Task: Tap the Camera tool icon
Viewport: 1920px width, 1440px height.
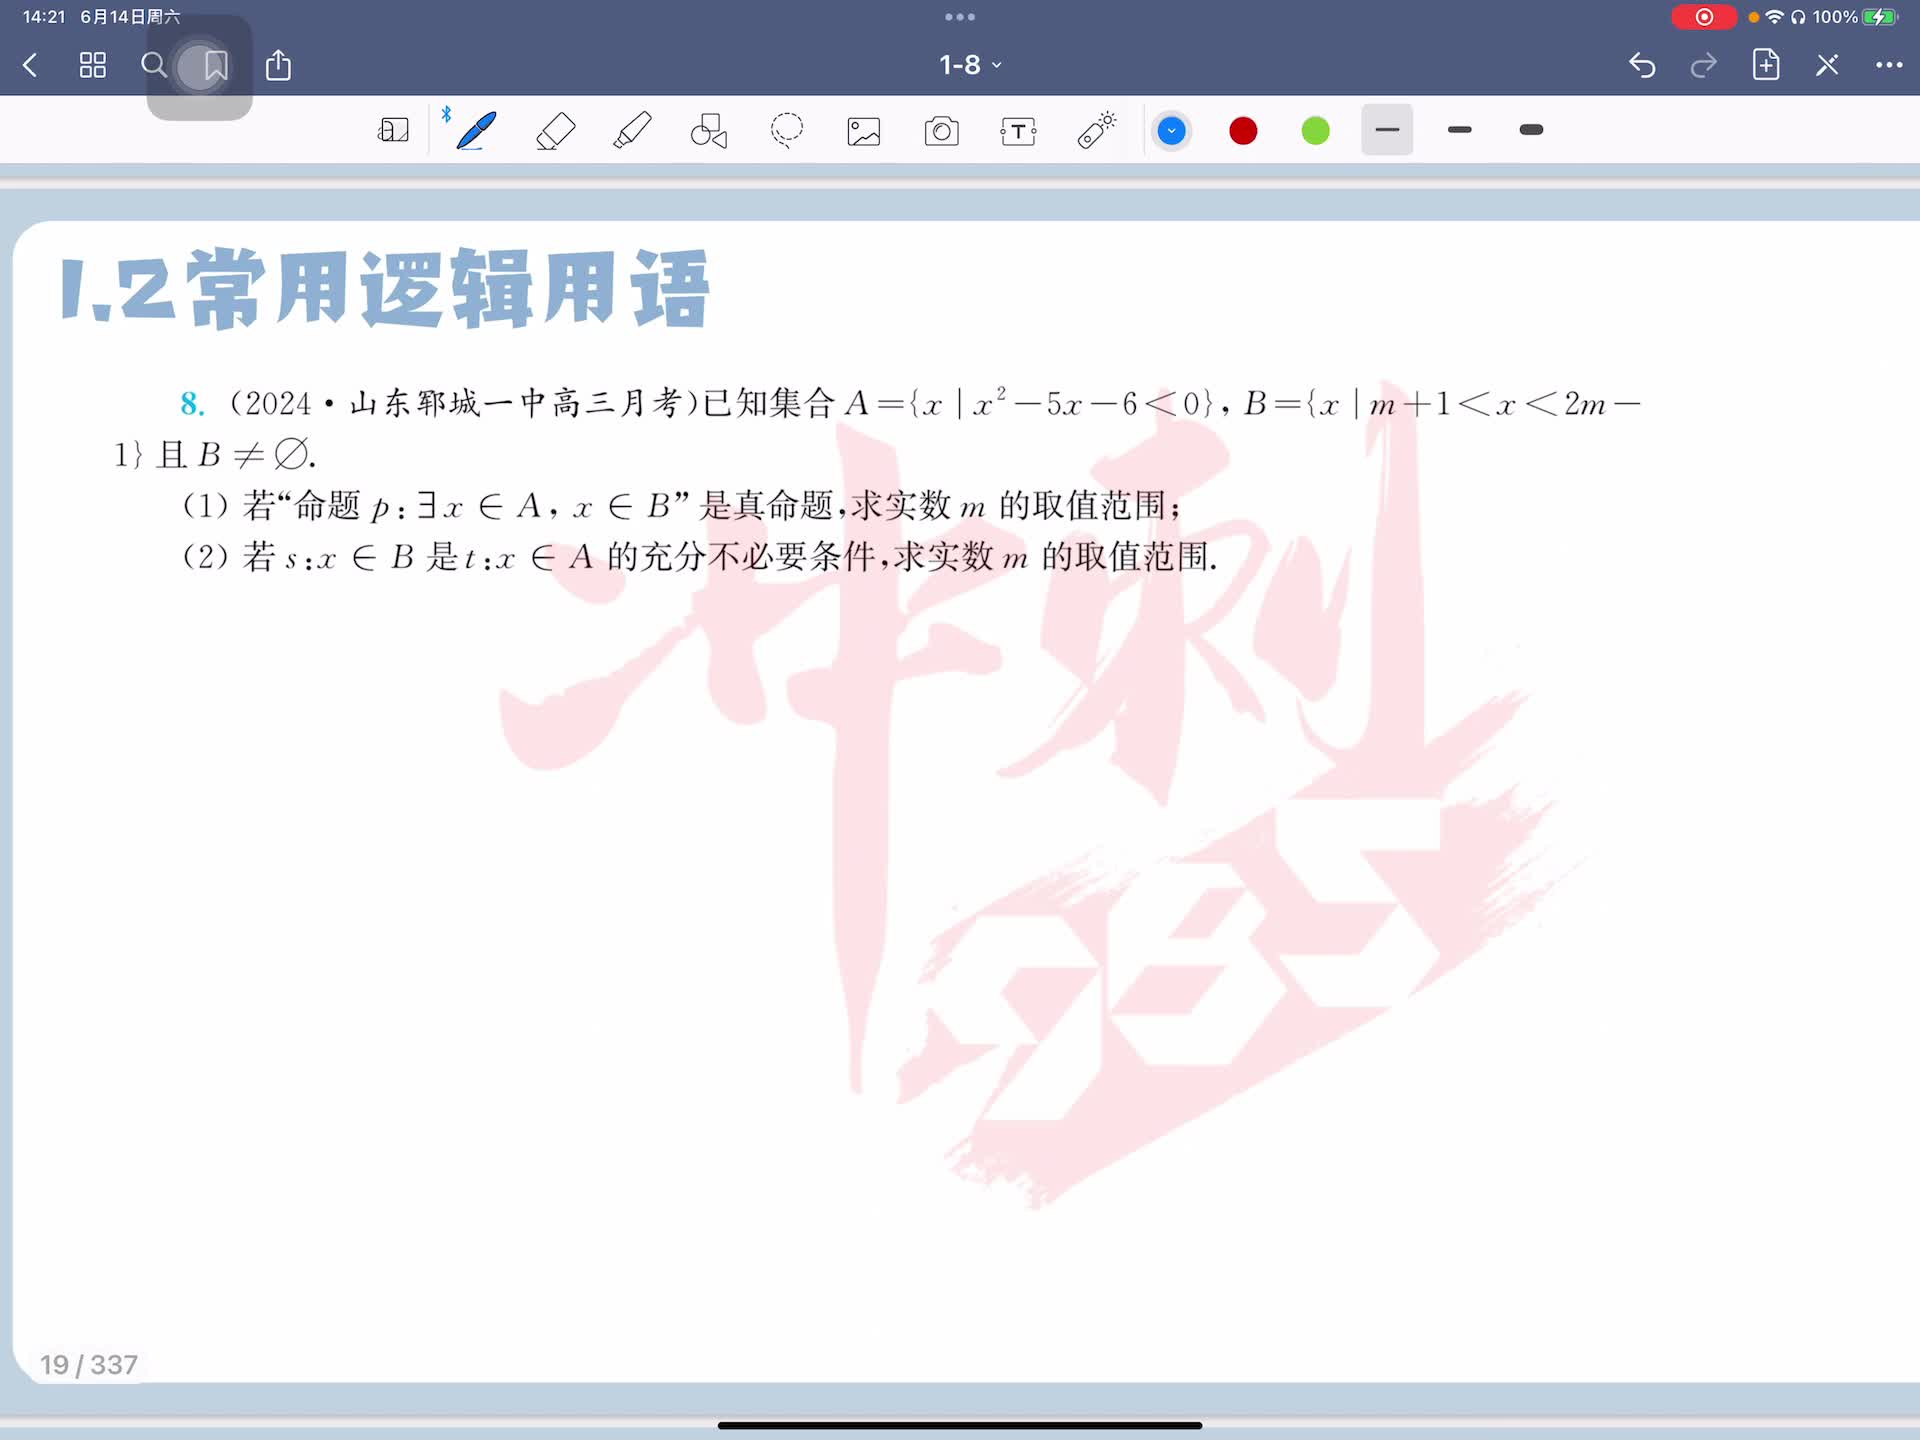Action: pos(941,131)
